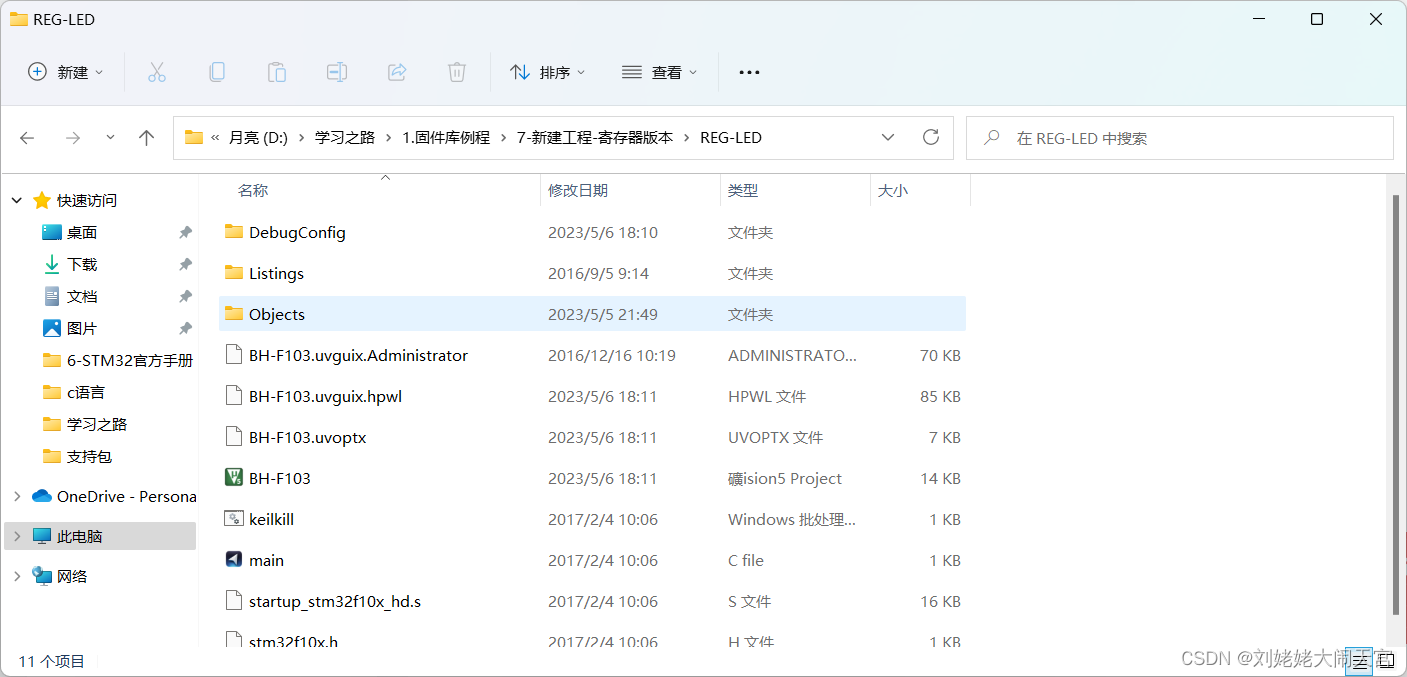Unpin 下载 from quick access
The height and width of the screenshot is (677, 1407).
click(x=185, y=264)
